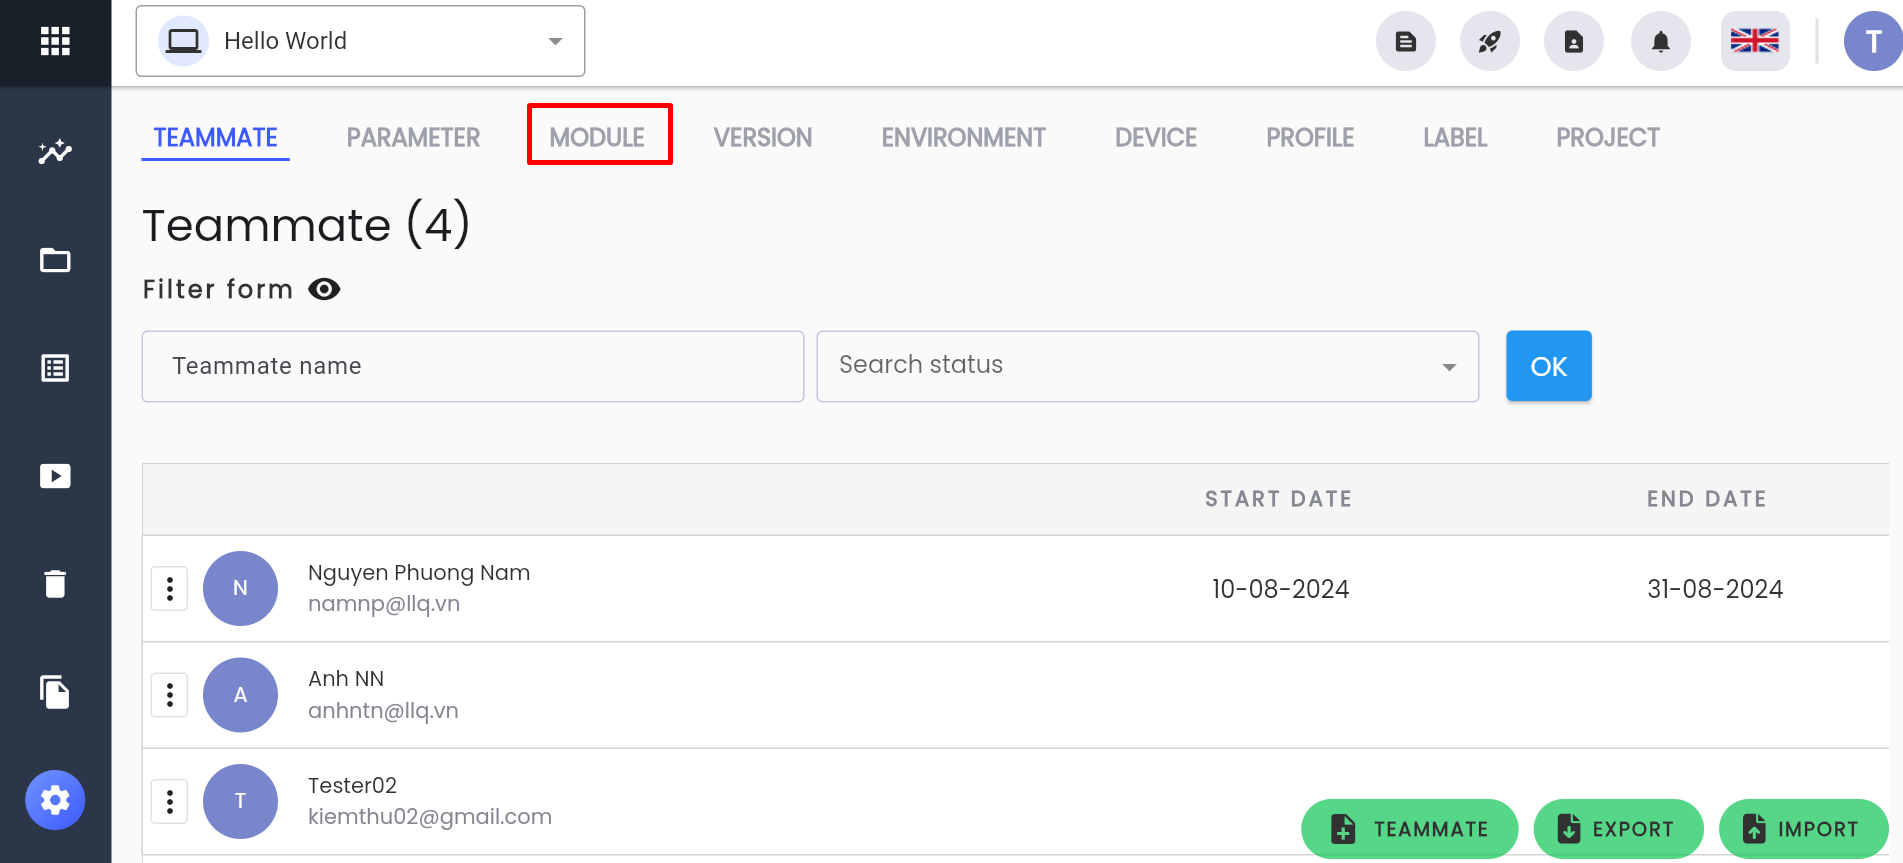Click Tester02 row avatar
Image resolution: width=1903 pixels, height=863 pixels.
click(x=240, y=802)
